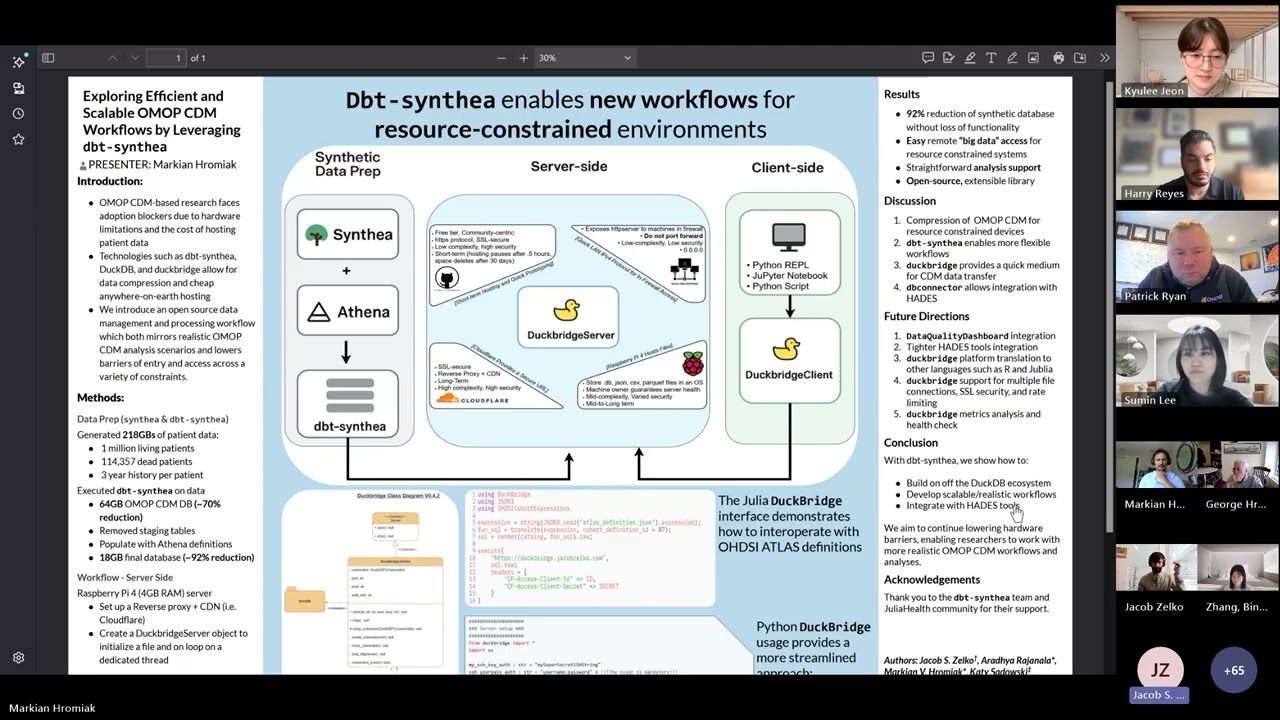Screen dimensions: 1280x720
Task: Click the DuckbridgeClient duck icon
Action: click(x=786, y=349)
